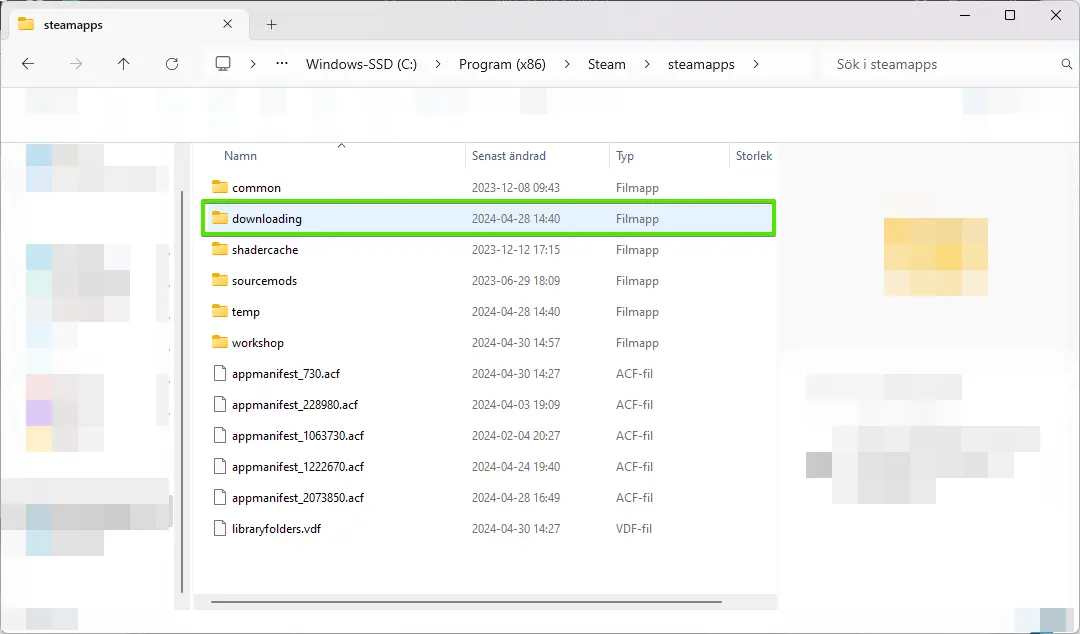The image size is (1080, 634).
Task: Maximize the File Explorer window
Action: pos(1010,15)
